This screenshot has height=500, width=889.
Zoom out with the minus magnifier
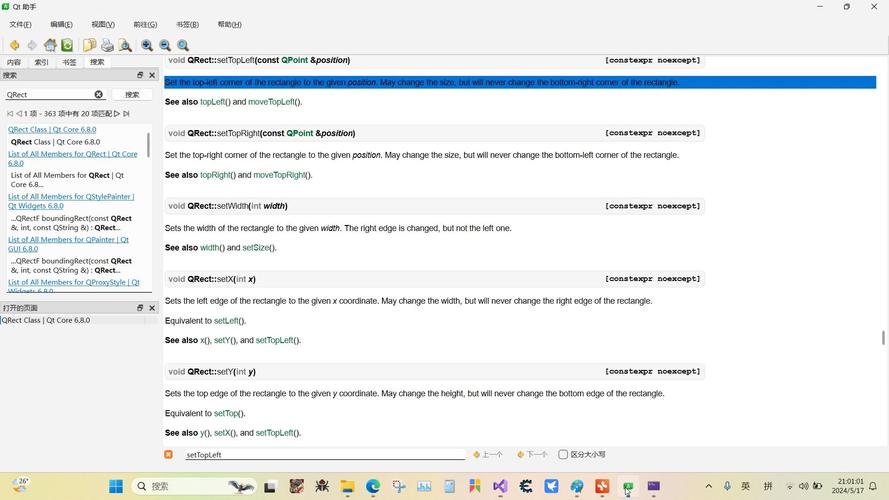[x=165, y=45]
